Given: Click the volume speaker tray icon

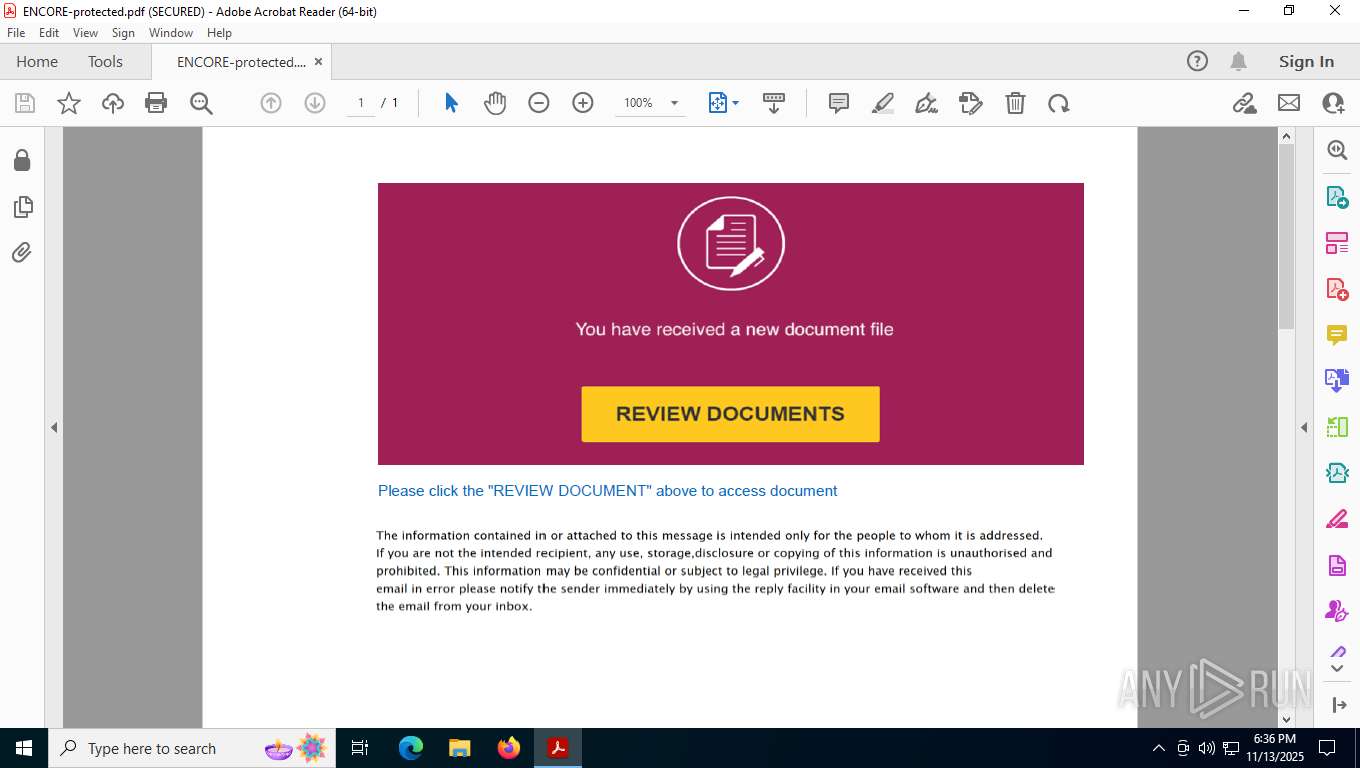Looking at the screenshot, I should coord(1207,748).
